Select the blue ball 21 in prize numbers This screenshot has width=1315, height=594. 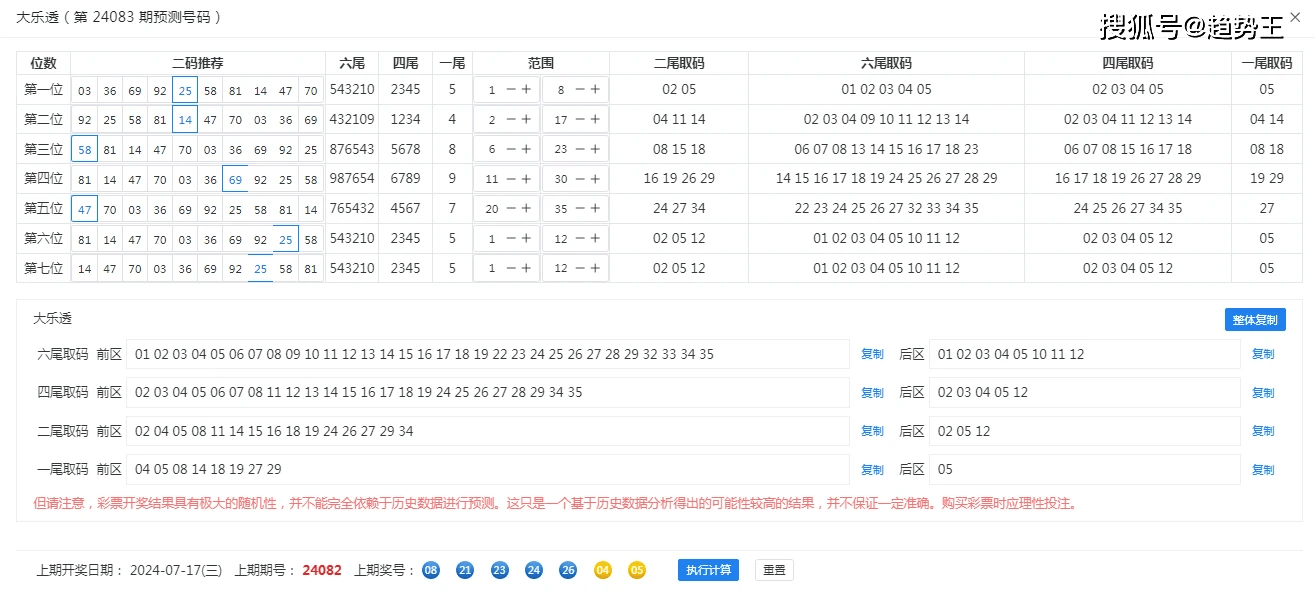(x=465, y=570)
